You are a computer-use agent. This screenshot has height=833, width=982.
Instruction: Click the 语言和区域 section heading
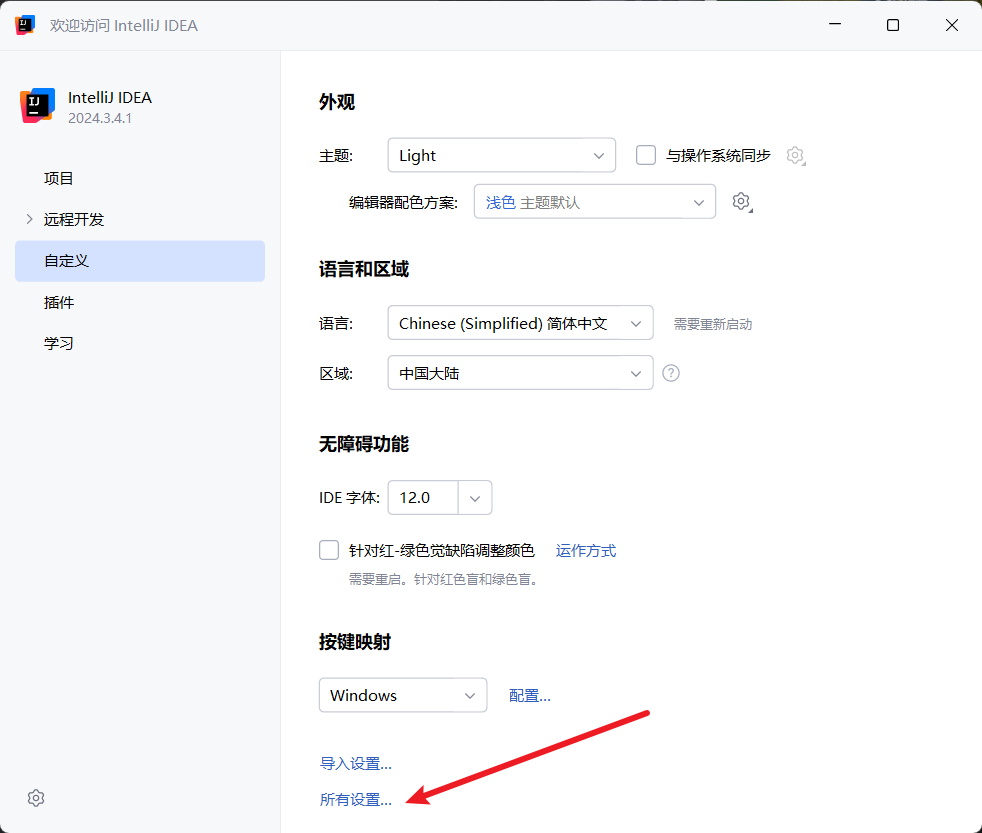[x=364, y=269]
